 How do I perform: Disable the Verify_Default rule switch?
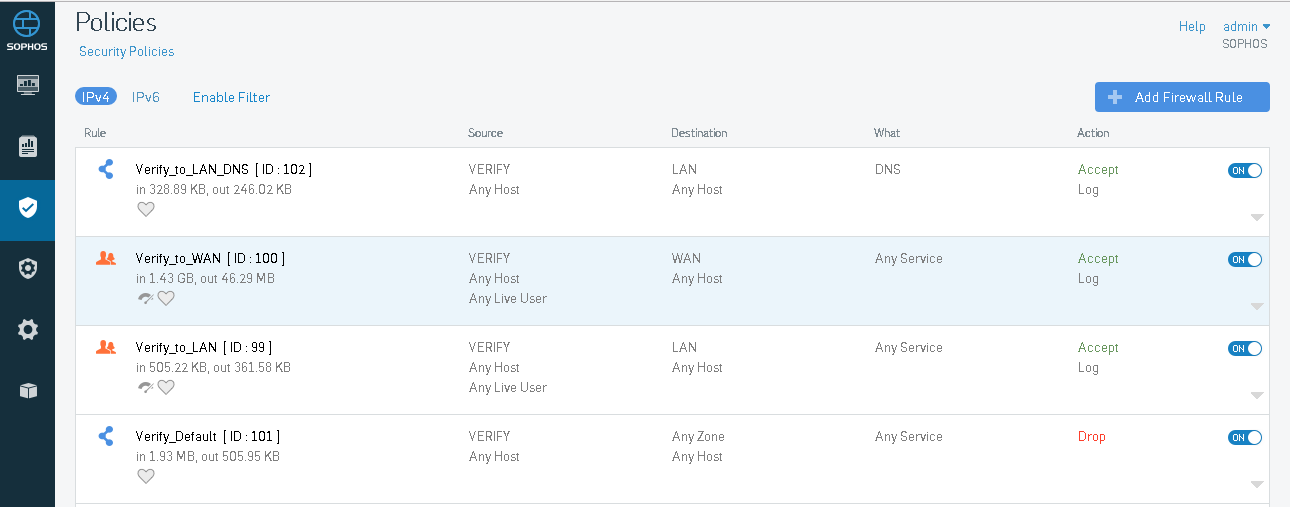[1245, 437]
